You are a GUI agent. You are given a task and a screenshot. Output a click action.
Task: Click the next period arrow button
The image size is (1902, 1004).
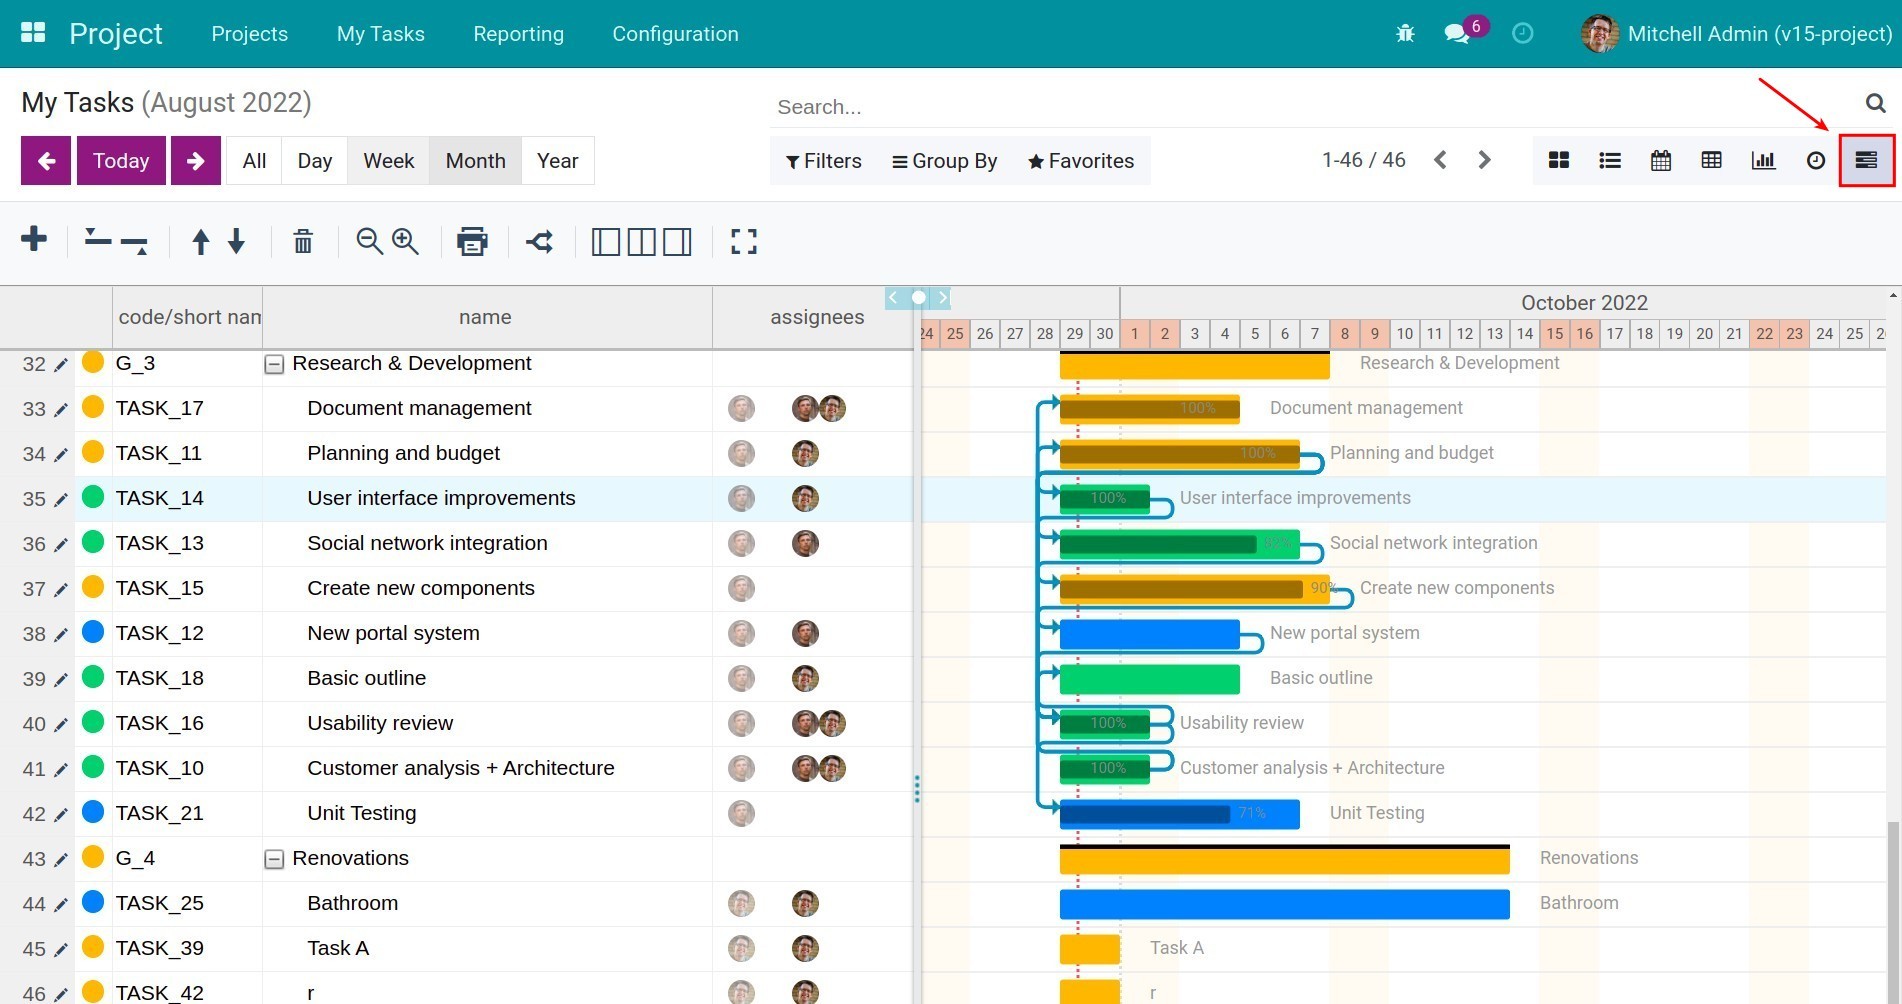195,160
